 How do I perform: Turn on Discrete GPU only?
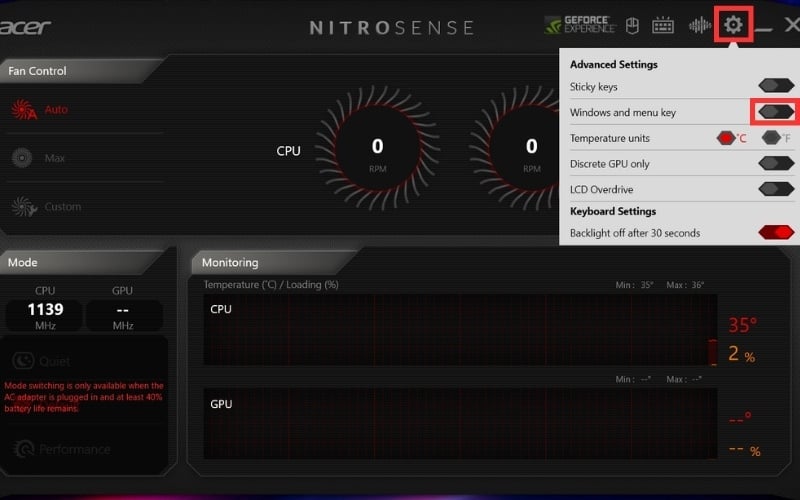click(x=776, y=163)
